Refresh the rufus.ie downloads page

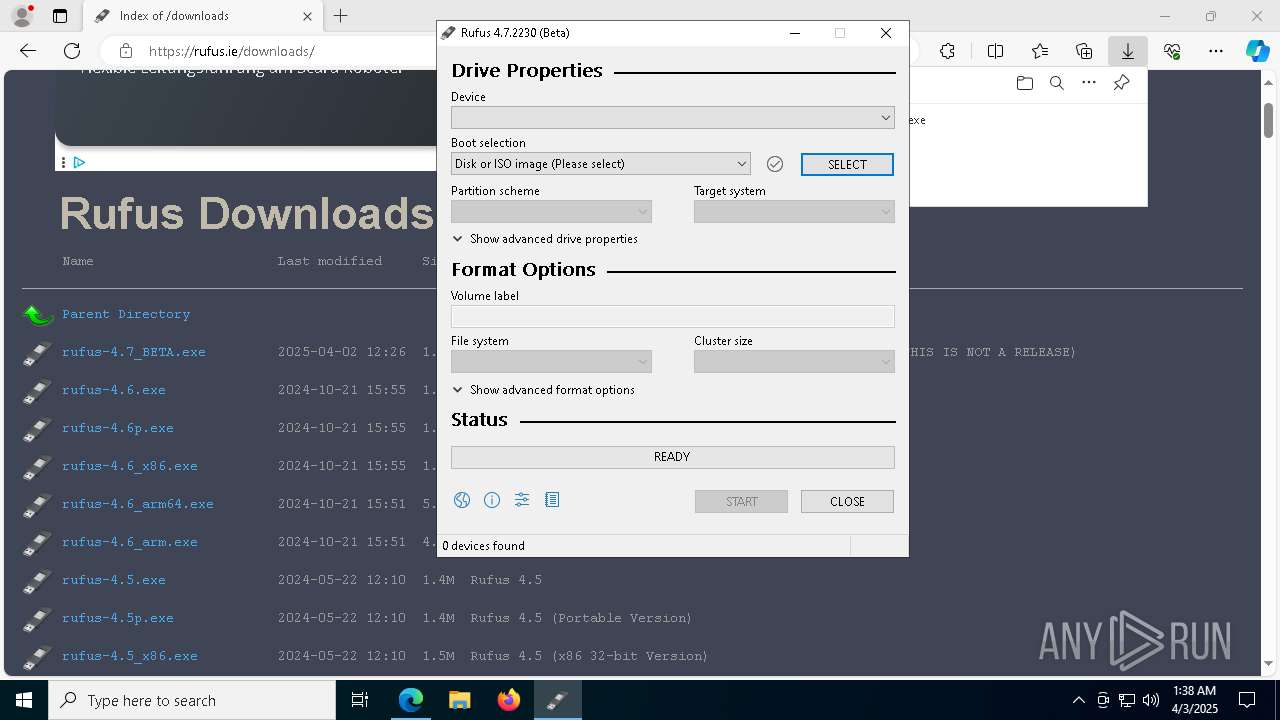click(x=72, y=51)
